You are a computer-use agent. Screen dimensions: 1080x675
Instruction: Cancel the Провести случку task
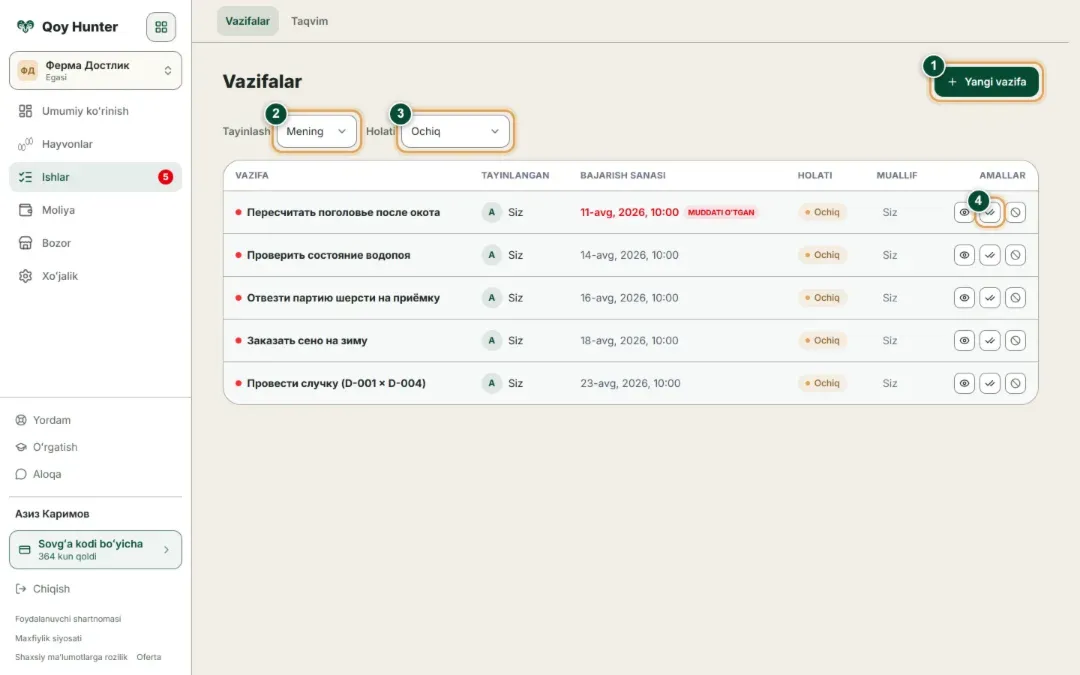click(1015, 383)
